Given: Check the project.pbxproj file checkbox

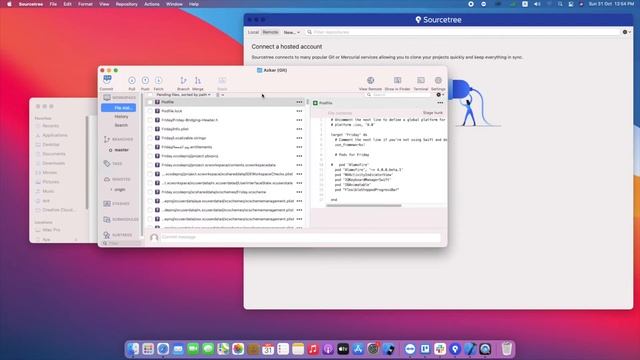Looking at the screenshot, I should click(150, 156).
